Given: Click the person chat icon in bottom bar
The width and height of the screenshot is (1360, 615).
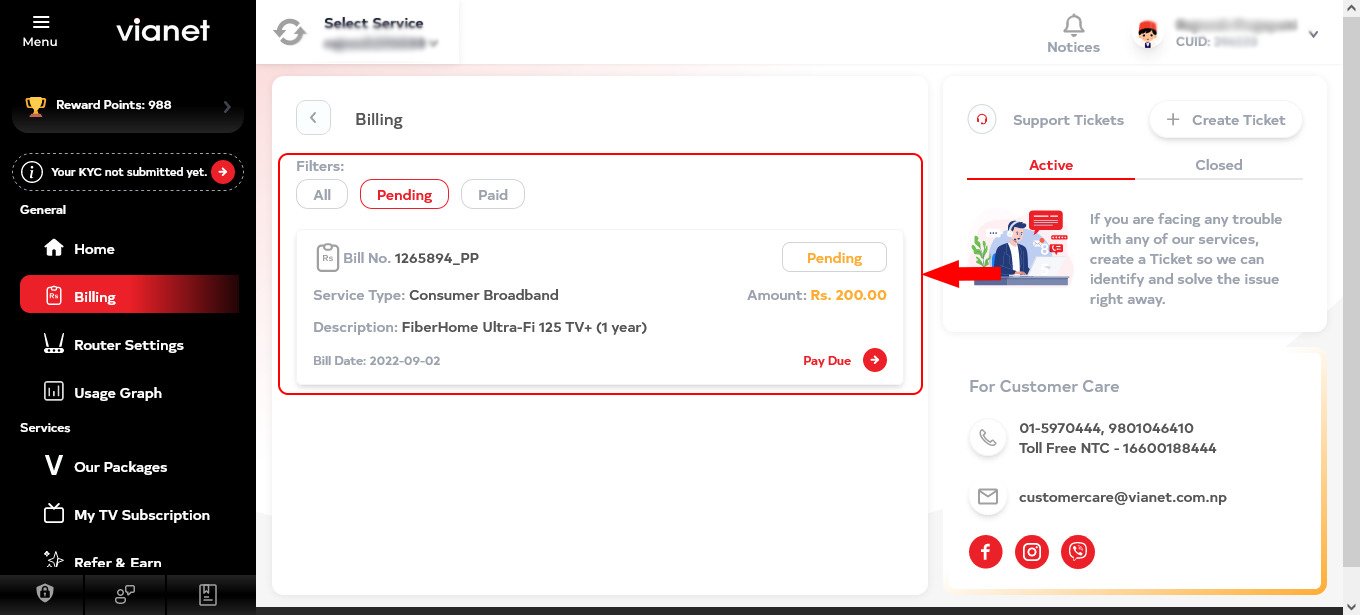Looking at the screenshot, I should click(125, 594).
